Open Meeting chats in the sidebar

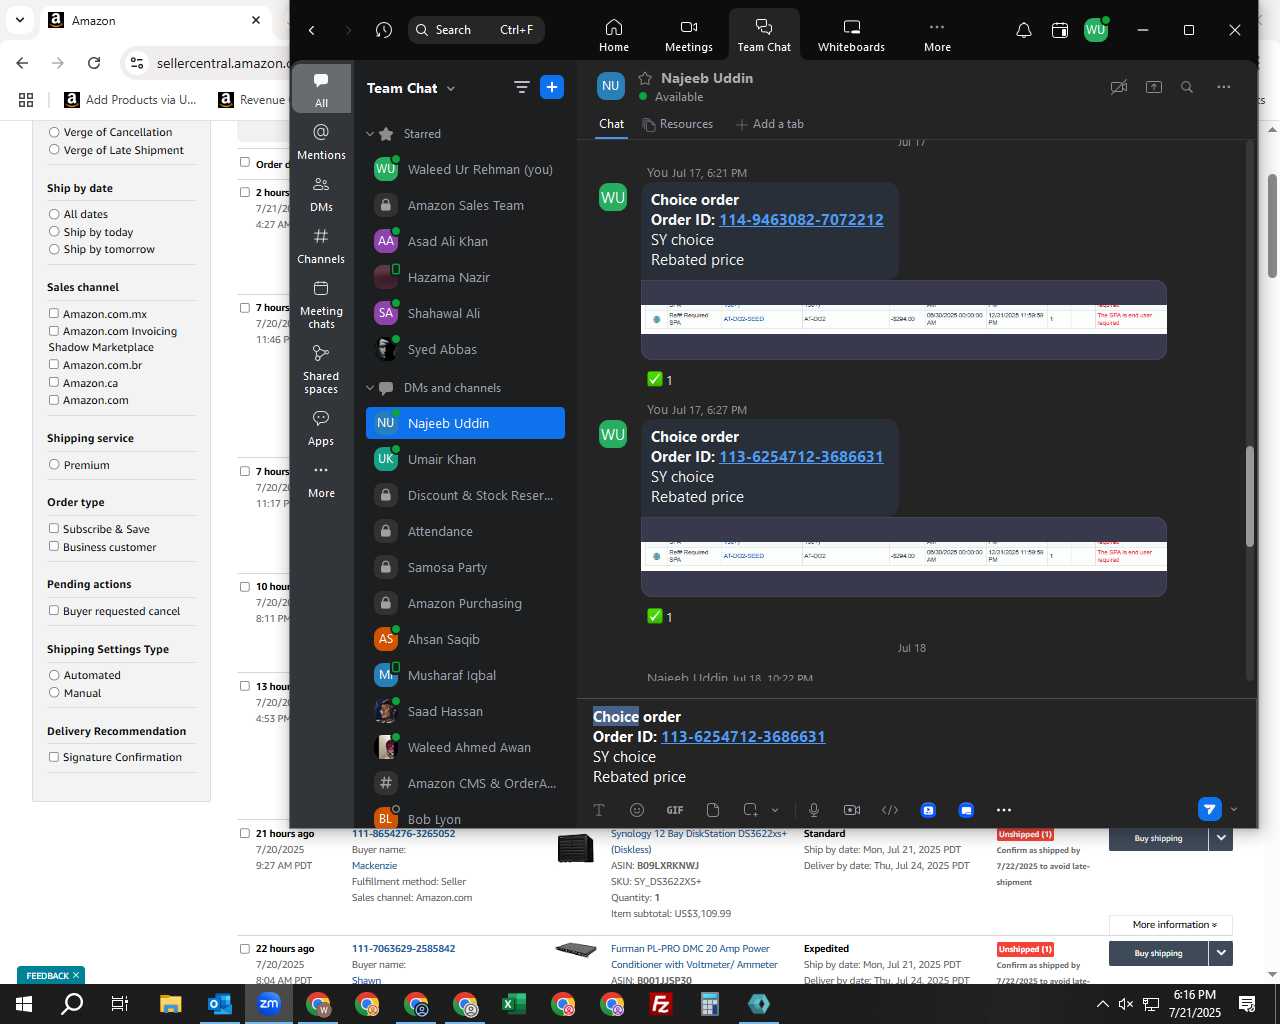coord(321,304)
